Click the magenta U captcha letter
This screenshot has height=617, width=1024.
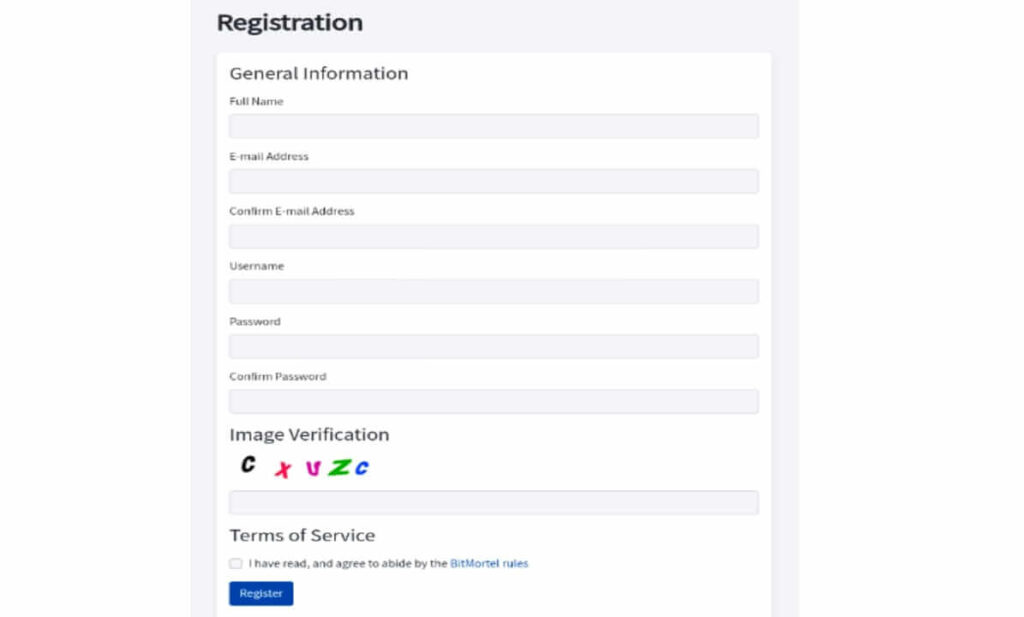pyautogui.click(x=313, y=468)
